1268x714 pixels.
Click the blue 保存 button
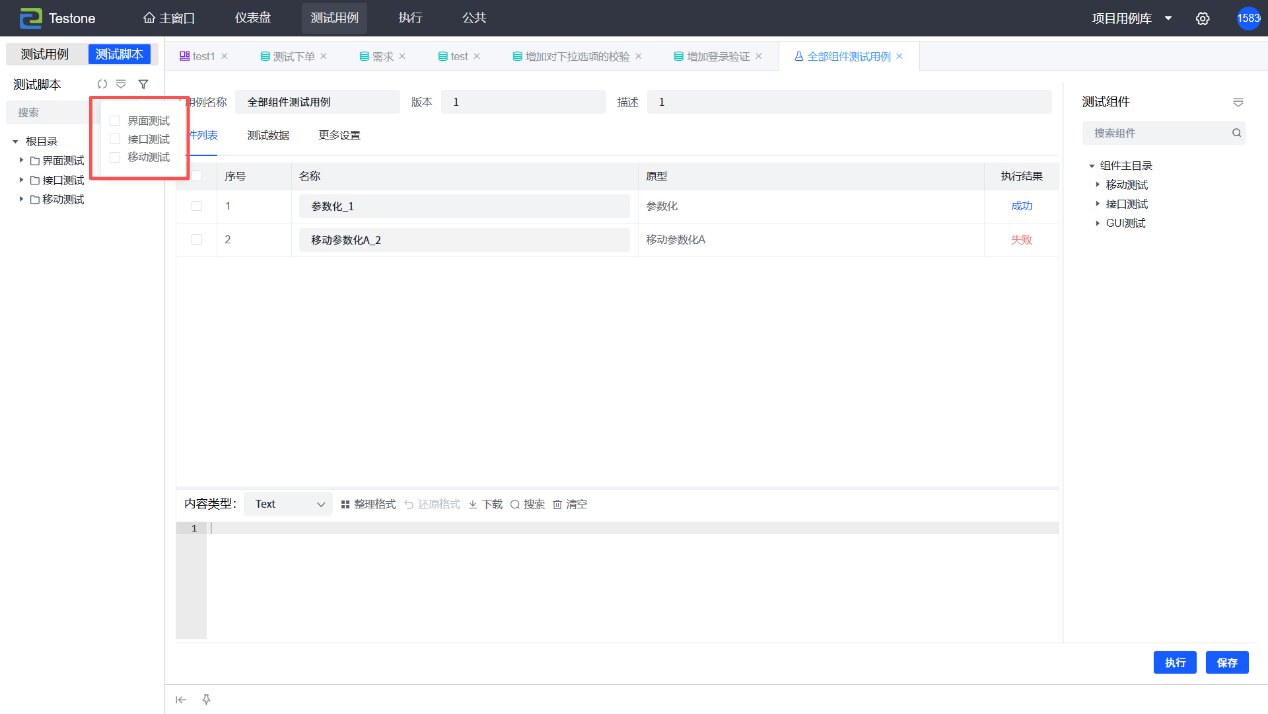tap(1227, 663)
